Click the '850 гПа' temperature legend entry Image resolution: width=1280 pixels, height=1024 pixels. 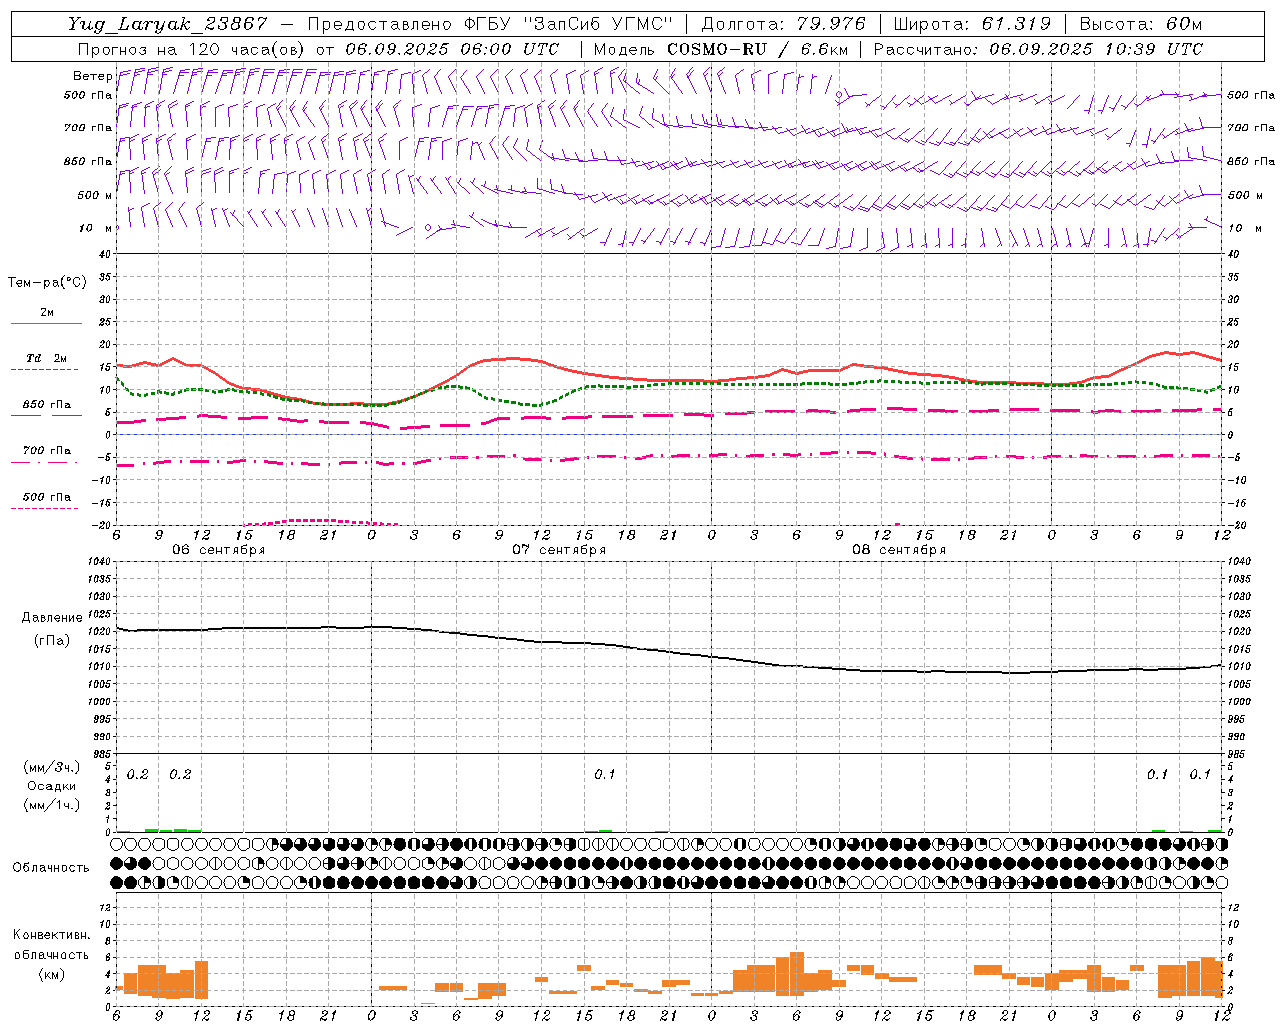click(x=47, y=405)
